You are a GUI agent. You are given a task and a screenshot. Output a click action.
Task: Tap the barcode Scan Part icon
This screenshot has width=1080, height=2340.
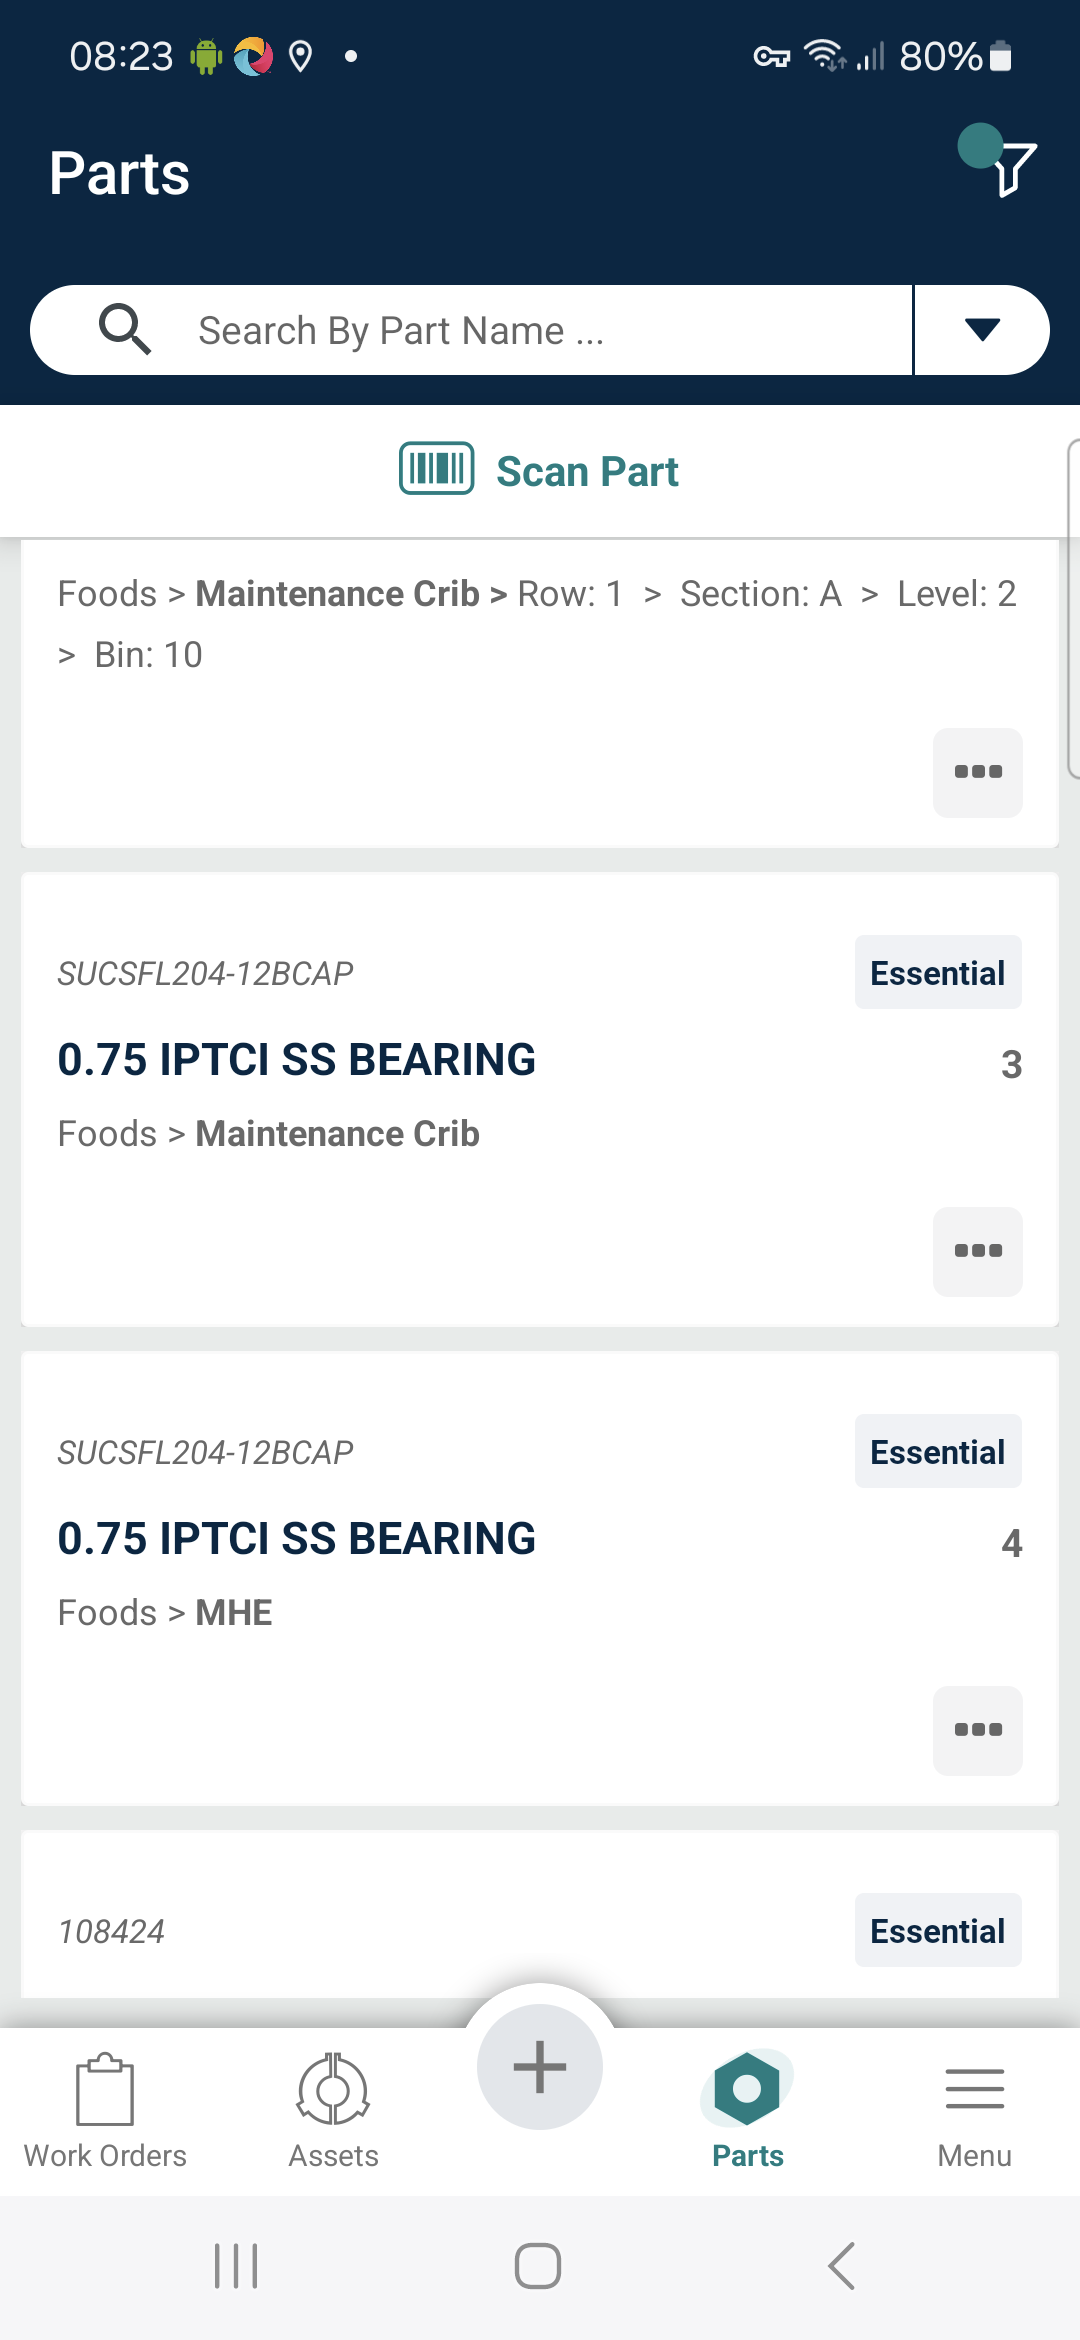click(x=437, y=468)
